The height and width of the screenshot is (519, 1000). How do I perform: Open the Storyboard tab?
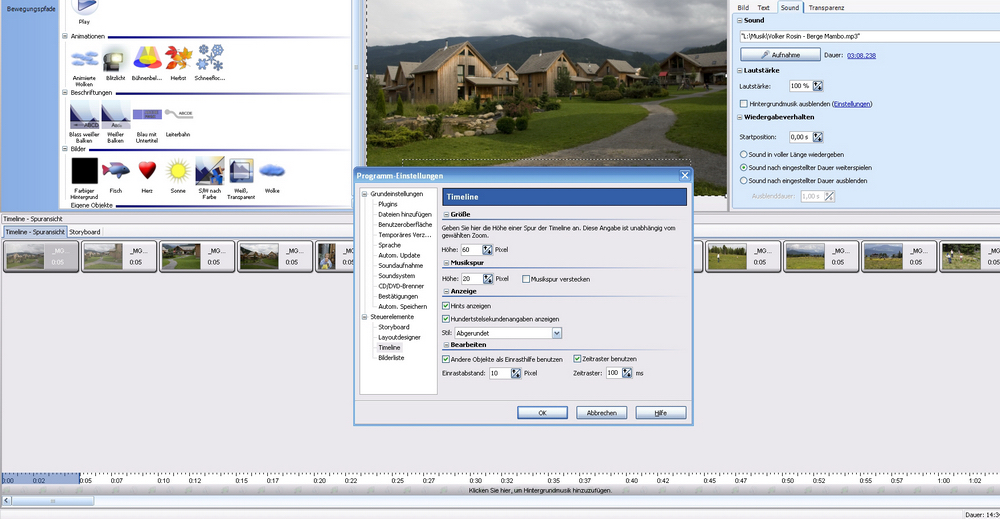tap(85, 232)
